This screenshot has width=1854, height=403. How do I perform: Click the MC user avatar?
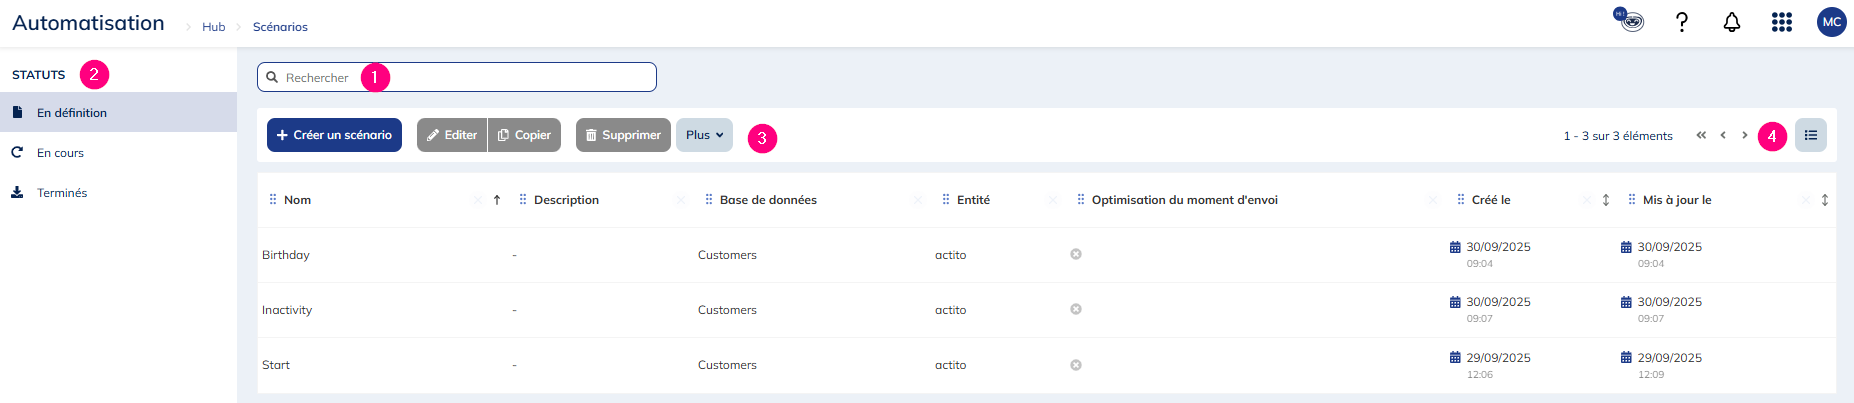pyautogui.click(x=1832, y=22)
